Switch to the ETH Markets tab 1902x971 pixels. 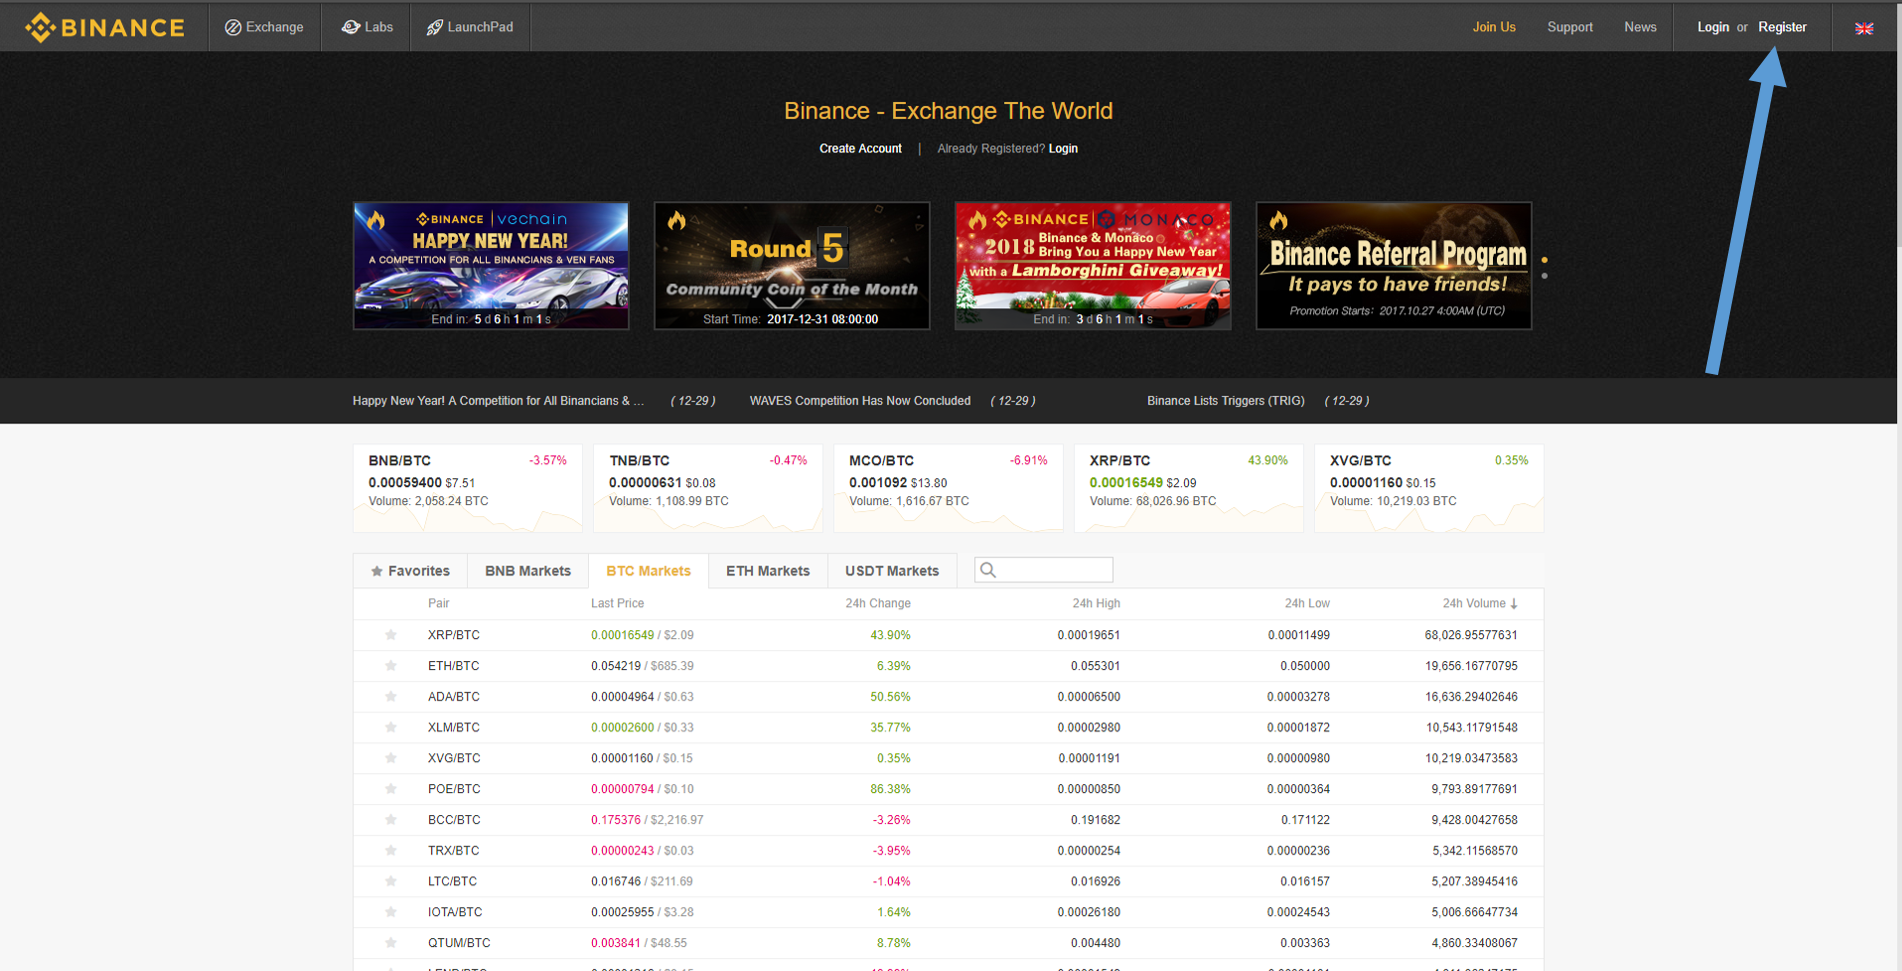(x=768, y=571)
